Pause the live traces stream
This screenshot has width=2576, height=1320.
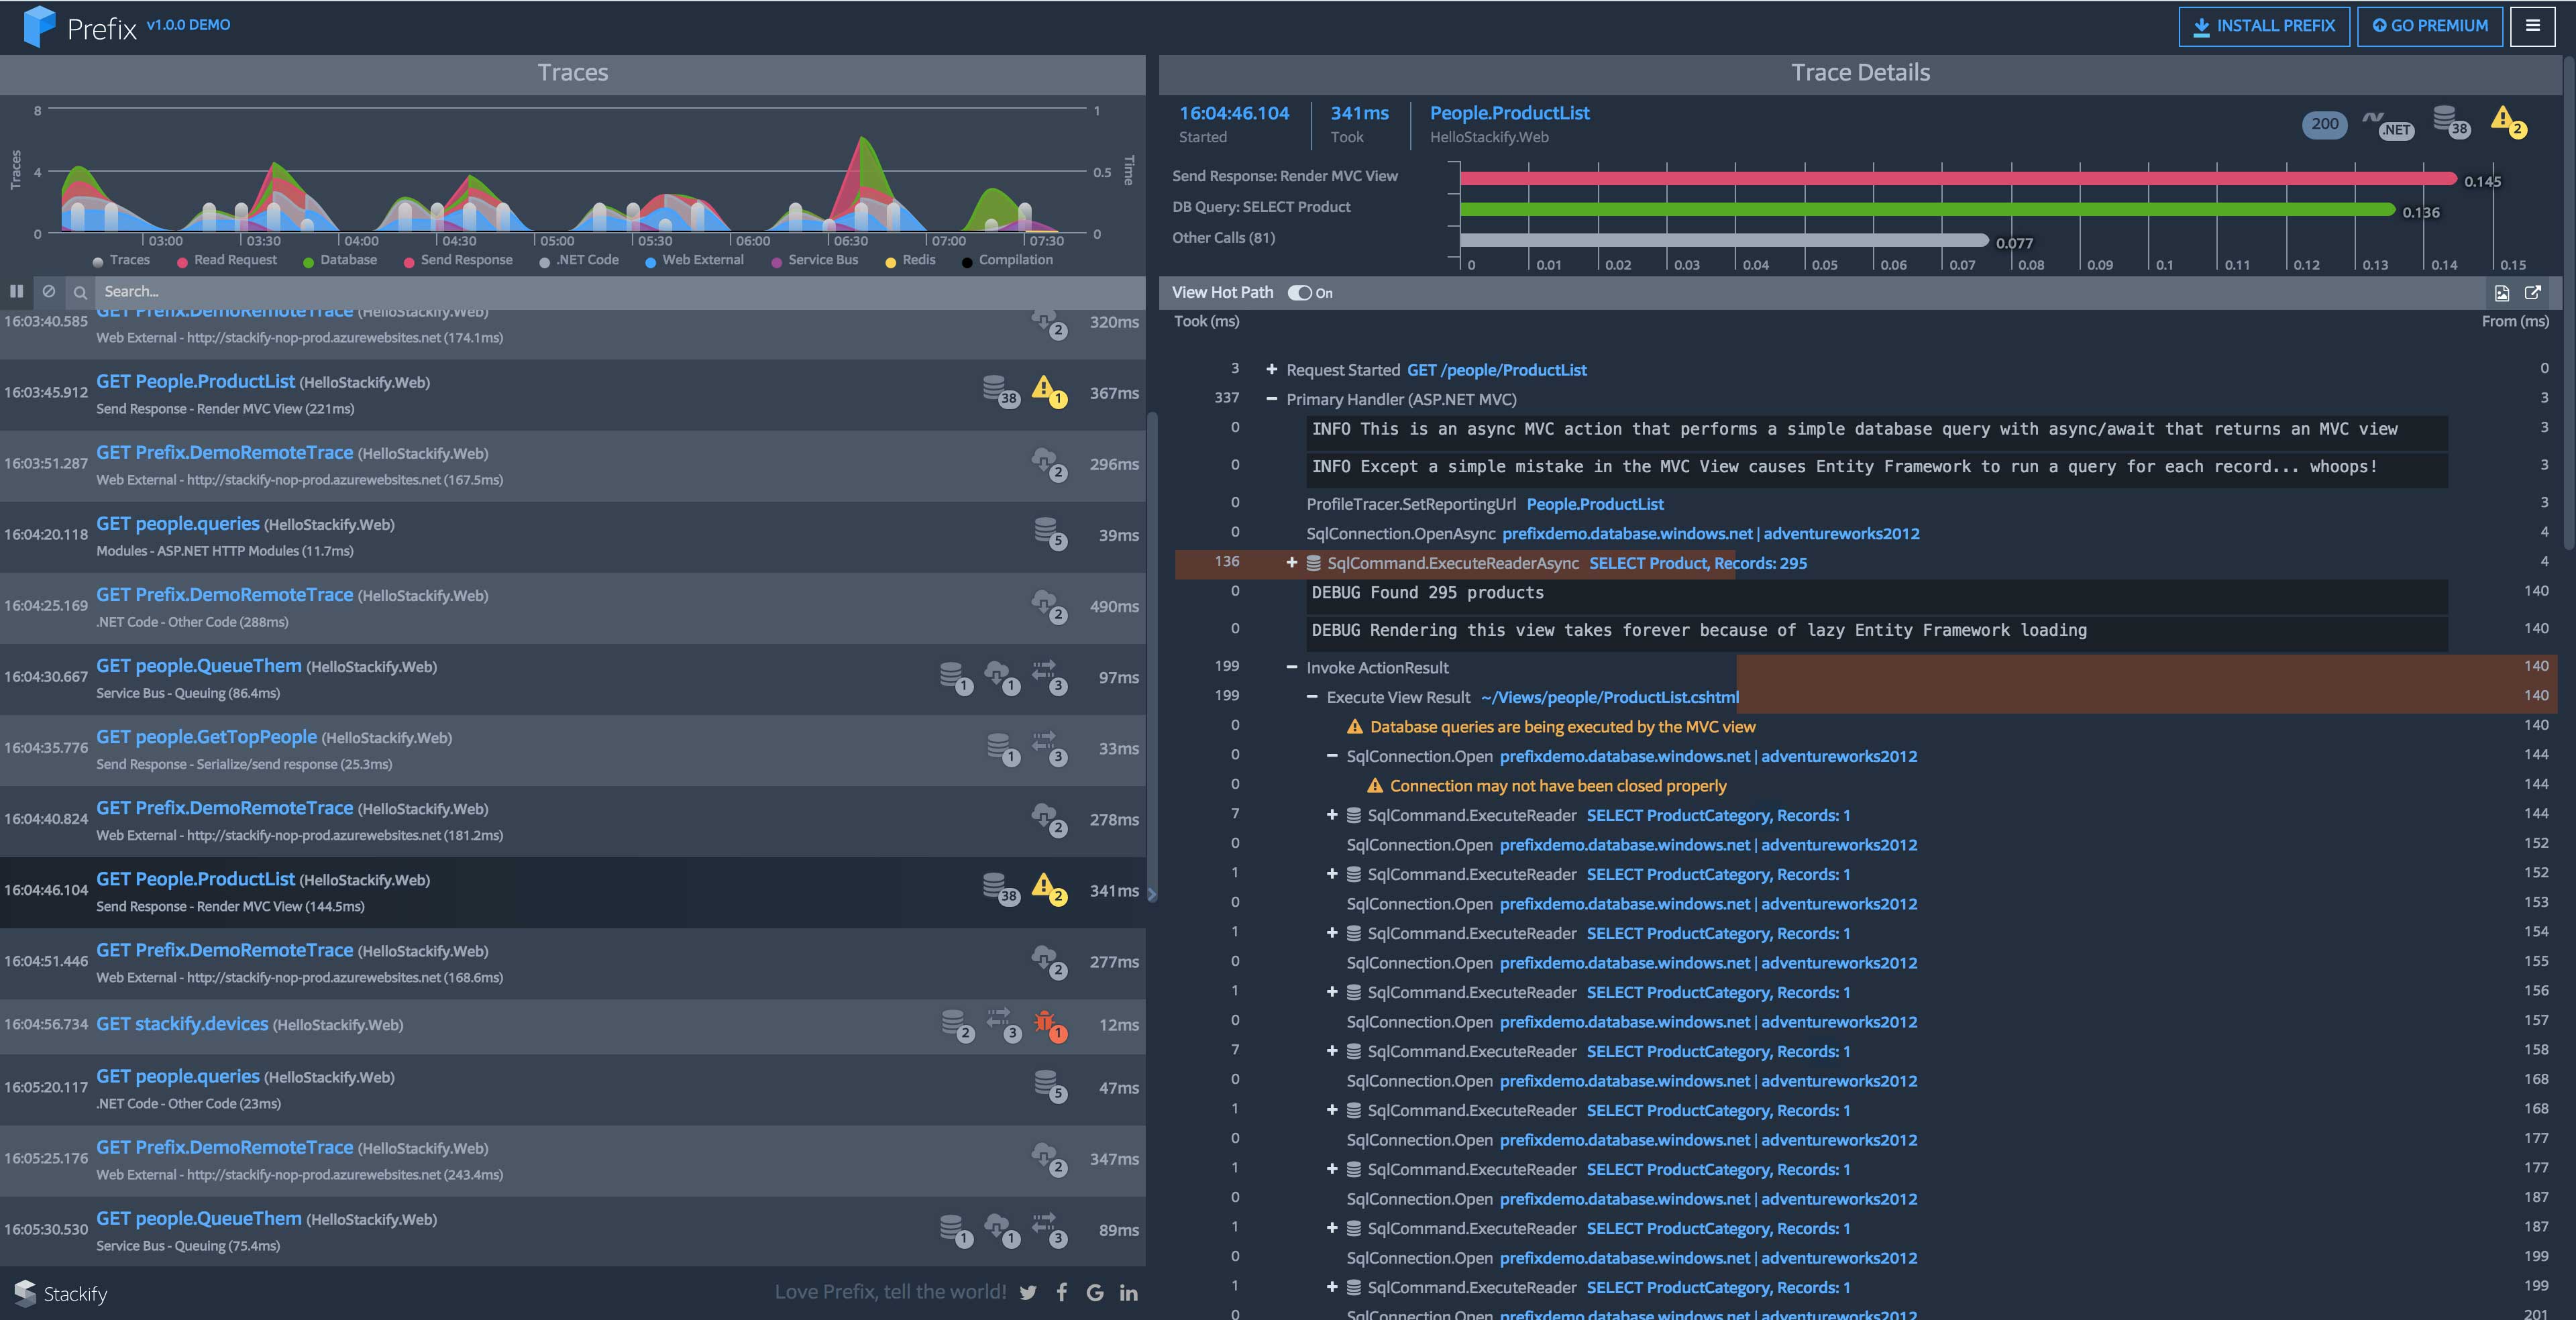(x=16, y=292)
